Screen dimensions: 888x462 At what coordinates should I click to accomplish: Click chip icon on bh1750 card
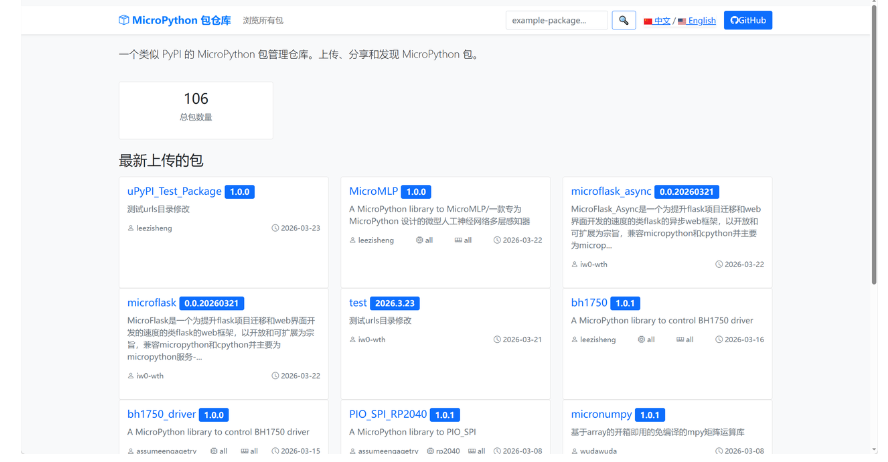tap(642, 340)
